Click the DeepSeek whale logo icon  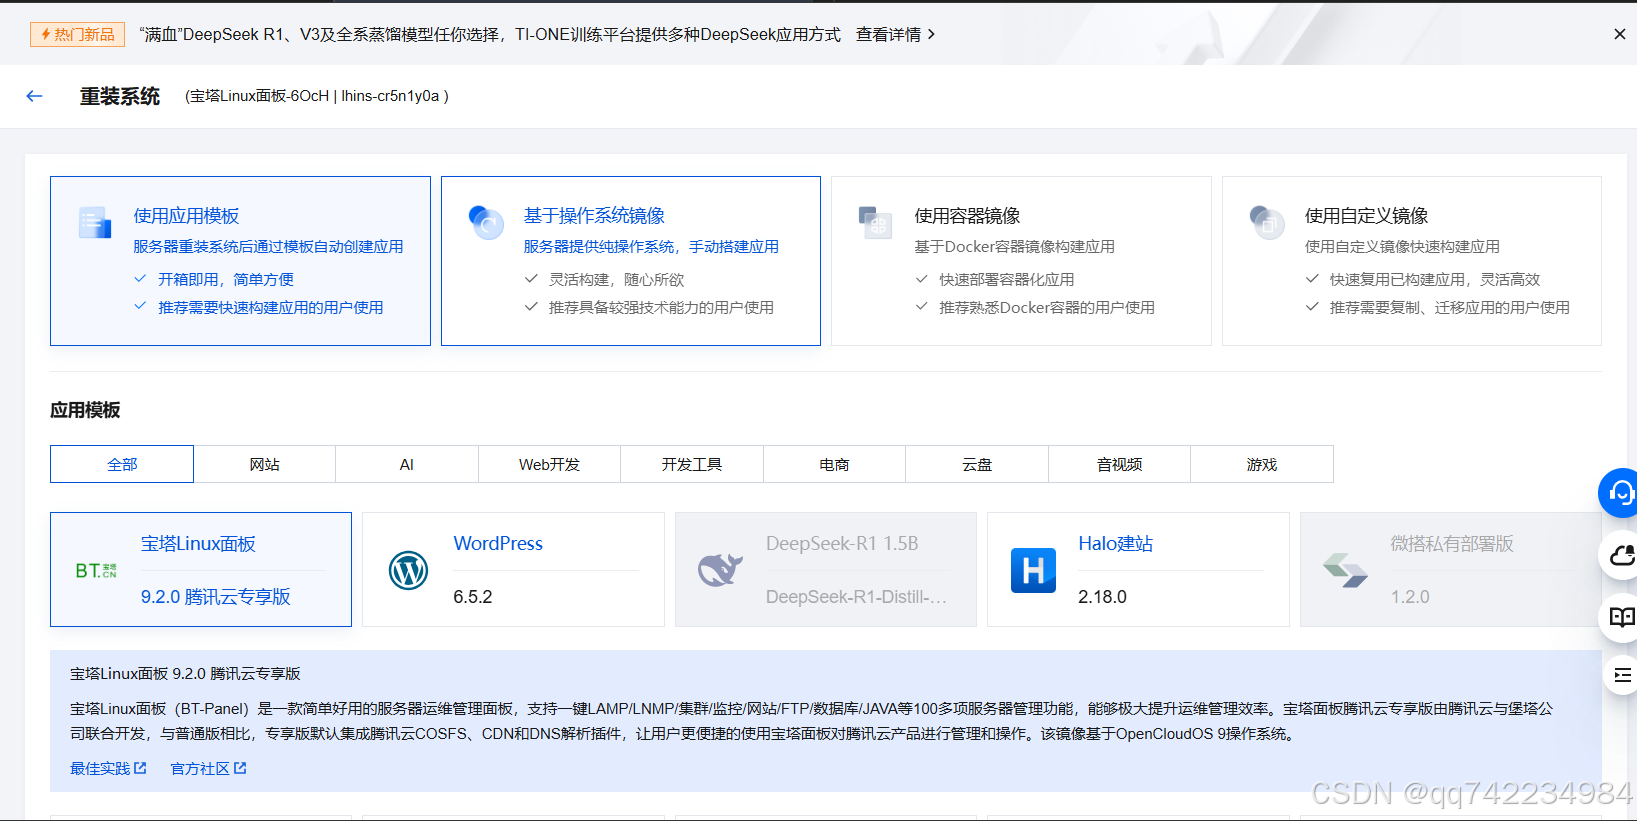pos(720,569)
